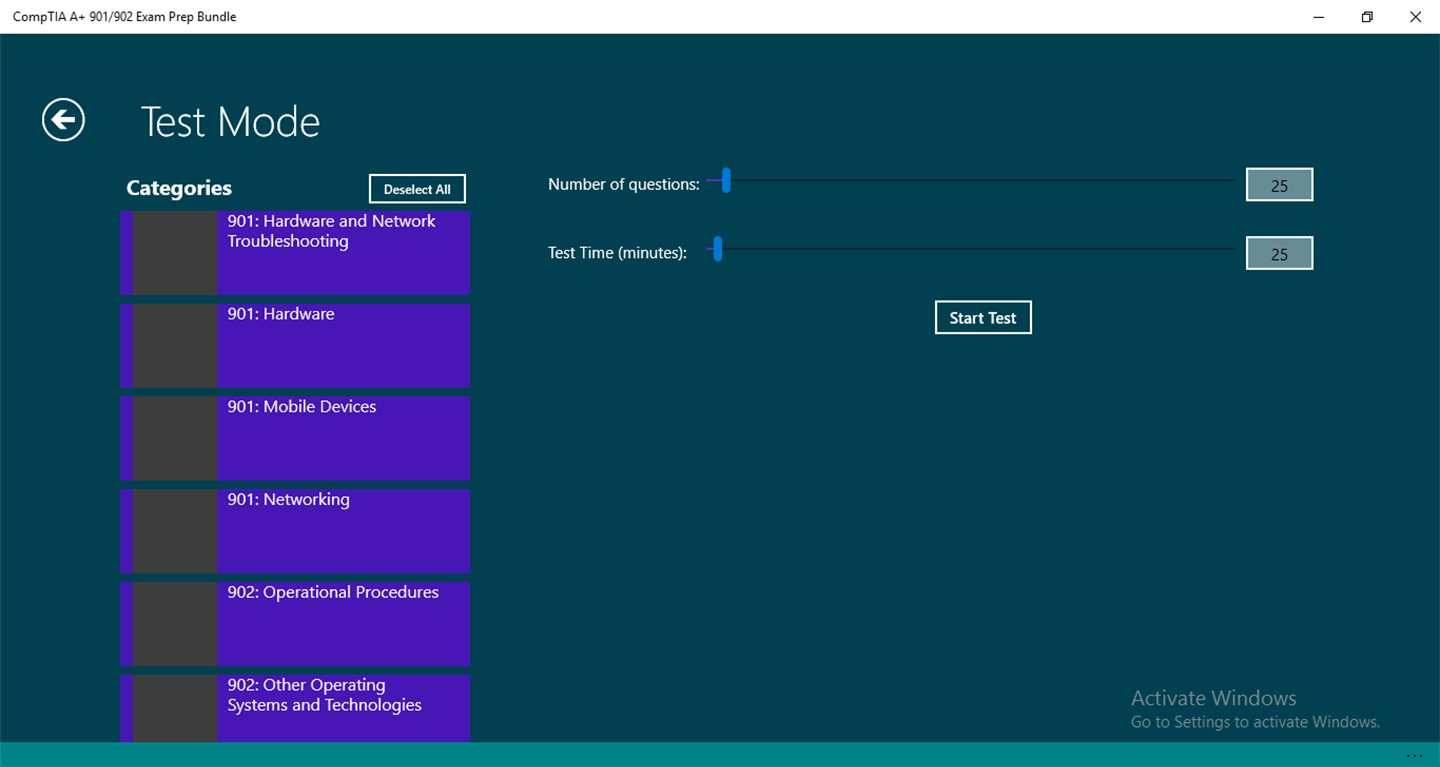Viewport: 1440px width, 767px height.
Task: Minimize the CompTIA exam prep window
Action: point(1319,17)
